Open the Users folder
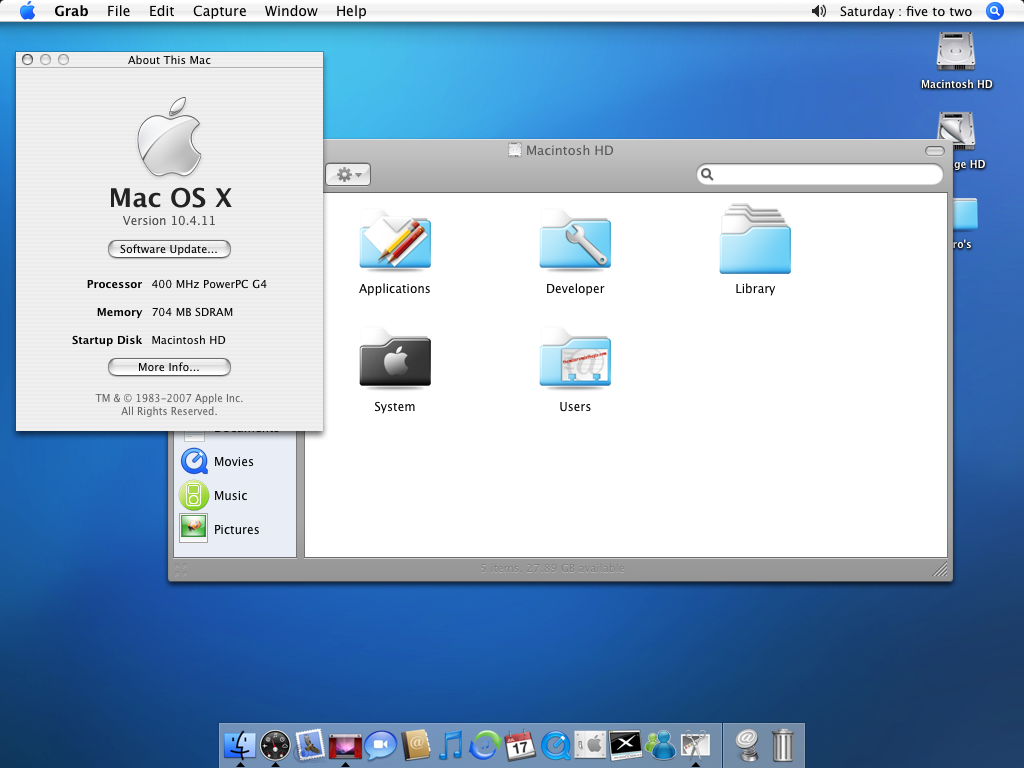Image resolution: width=1024 pixels, height=768 pixels. point(575,360)
